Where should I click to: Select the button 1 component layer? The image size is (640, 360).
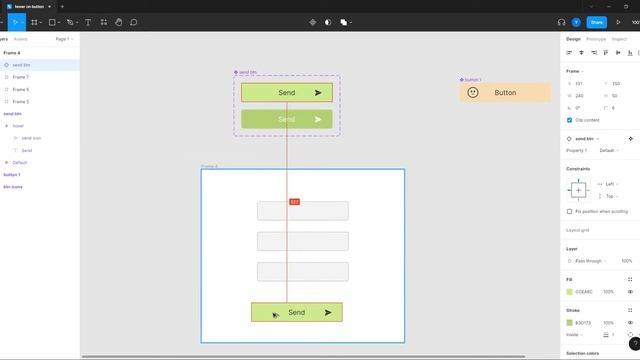click(x=40, y=175)
